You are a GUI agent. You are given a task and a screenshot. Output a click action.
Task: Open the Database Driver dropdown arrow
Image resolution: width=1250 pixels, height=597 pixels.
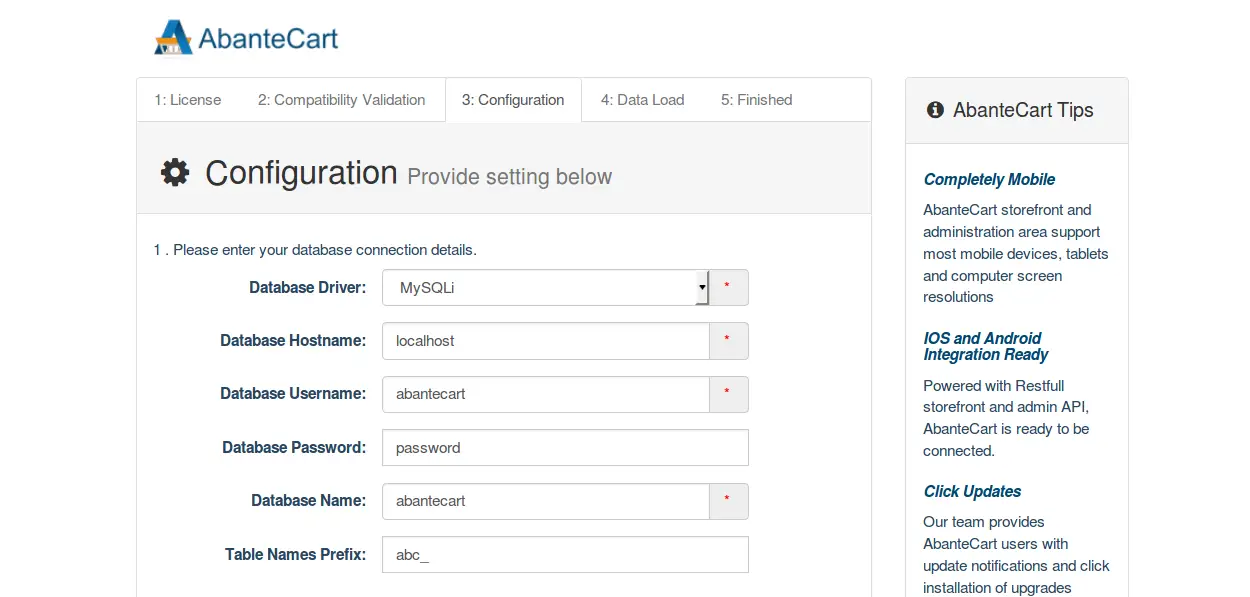[702, 288]
